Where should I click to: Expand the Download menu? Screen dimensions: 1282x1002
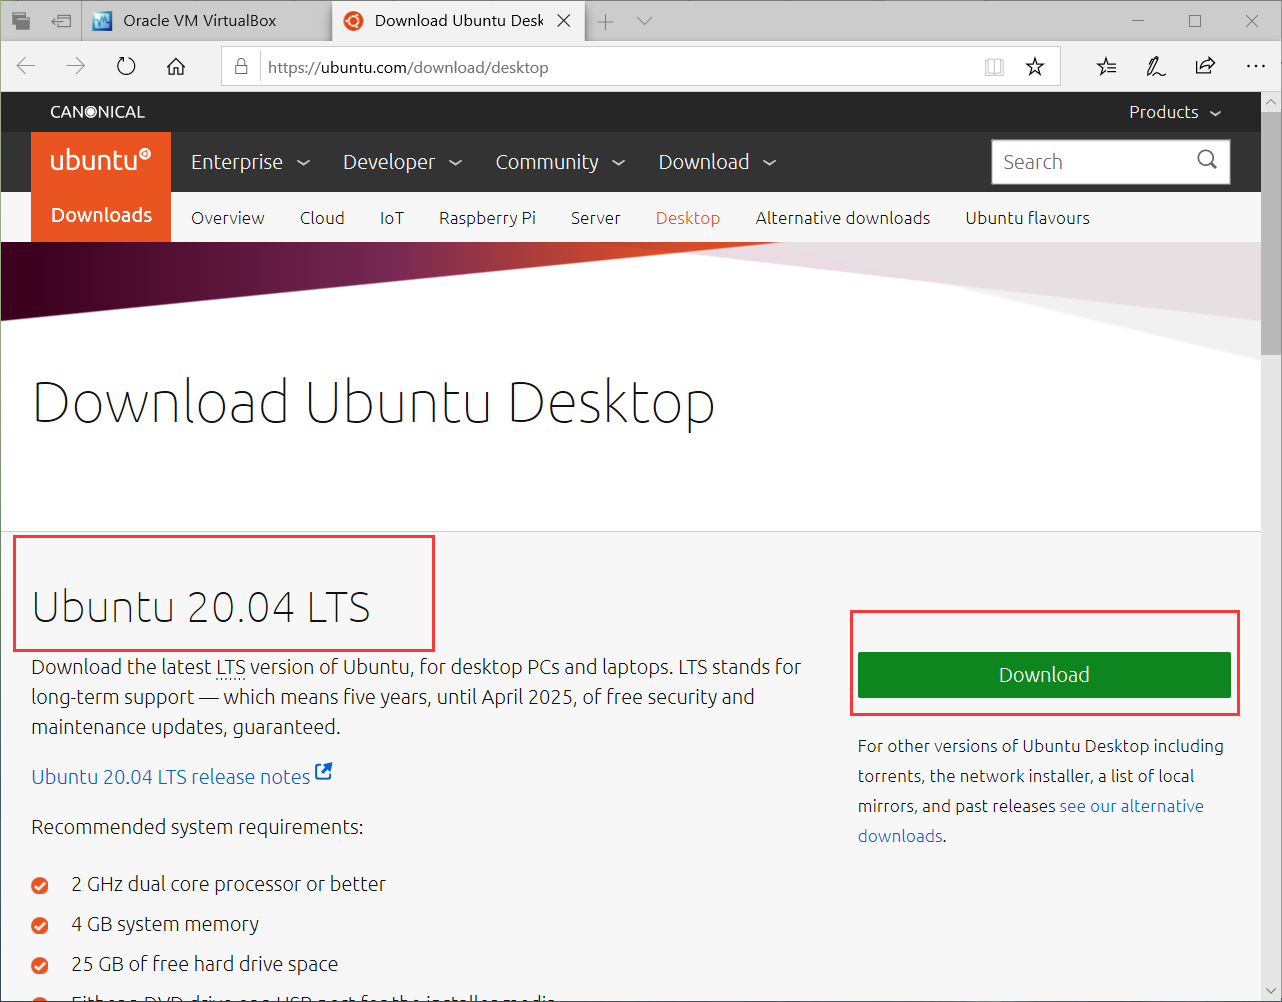[x=717, y=162]
